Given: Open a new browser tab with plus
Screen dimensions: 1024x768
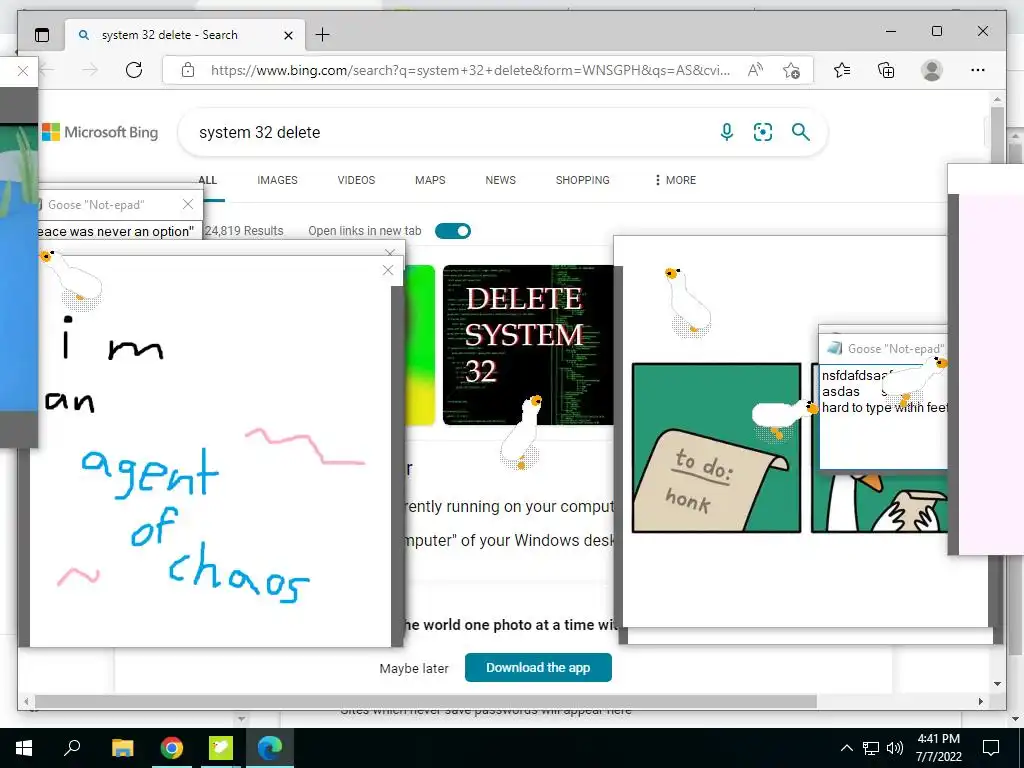Looking at the screenshot, I should point(323,35).
